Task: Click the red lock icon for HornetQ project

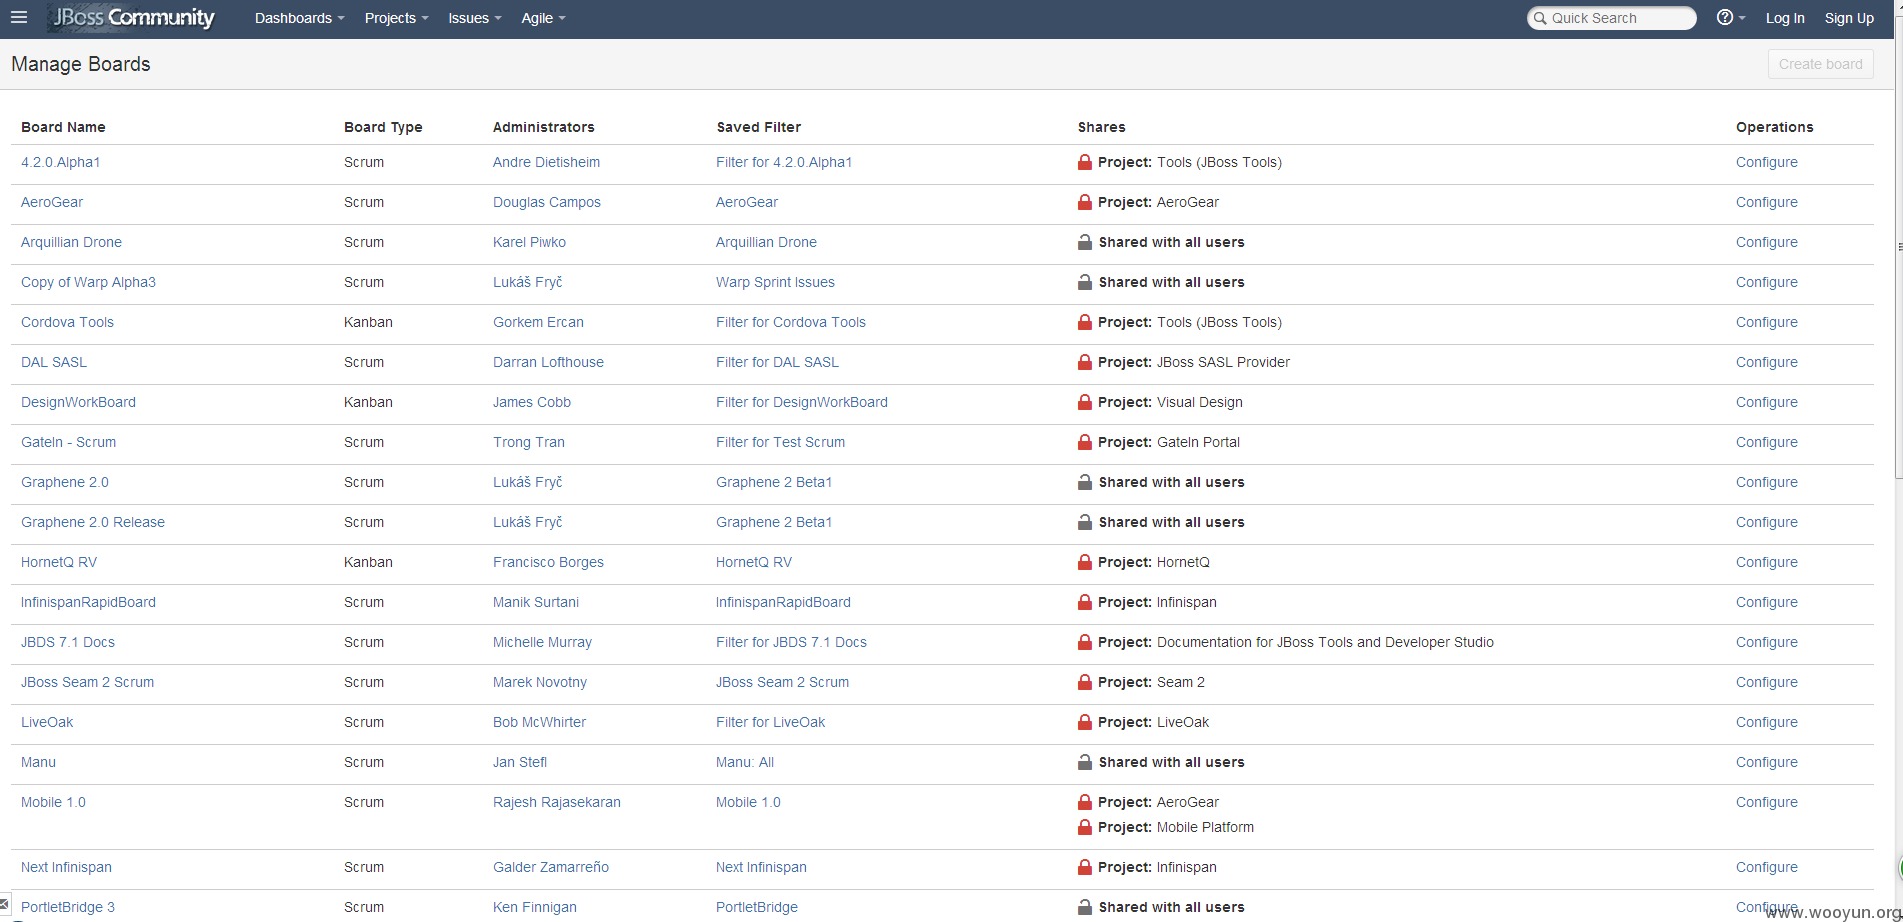Action: pos(1084,562)
